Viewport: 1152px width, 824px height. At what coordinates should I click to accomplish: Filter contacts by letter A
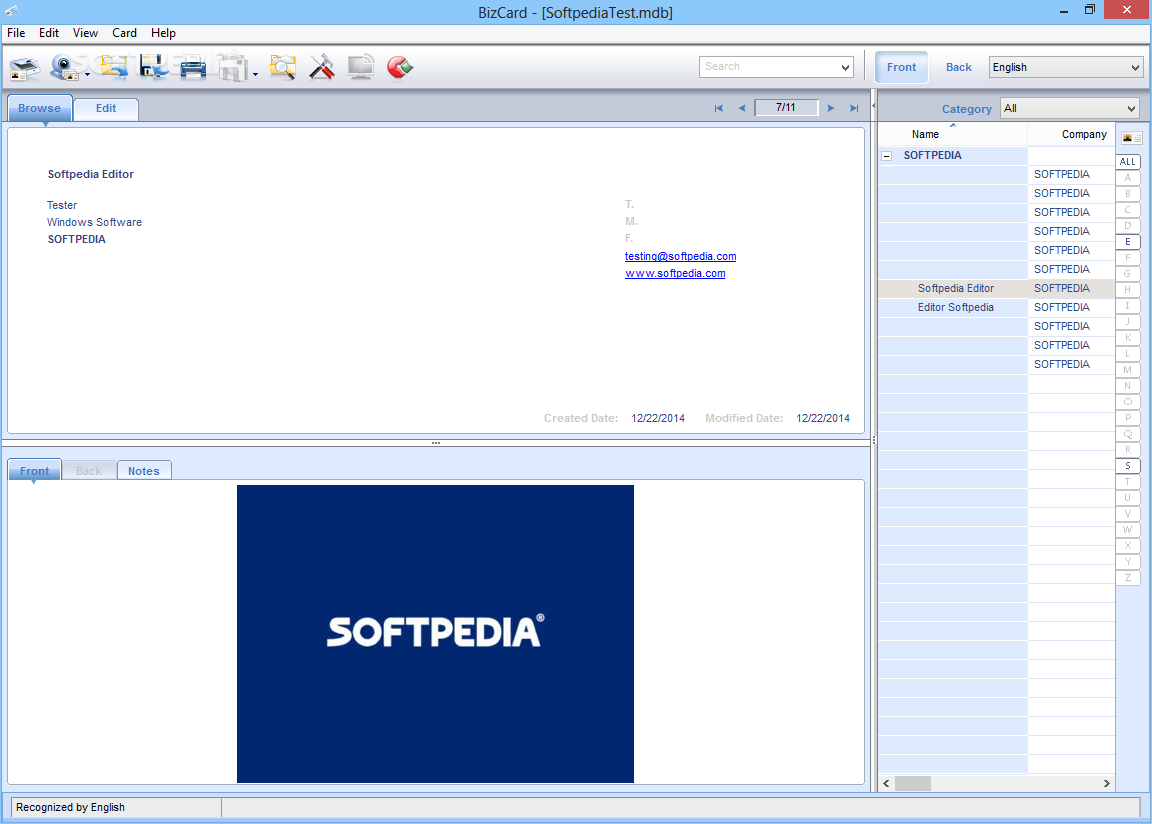pyautogui.click(x=1128, y=178)
